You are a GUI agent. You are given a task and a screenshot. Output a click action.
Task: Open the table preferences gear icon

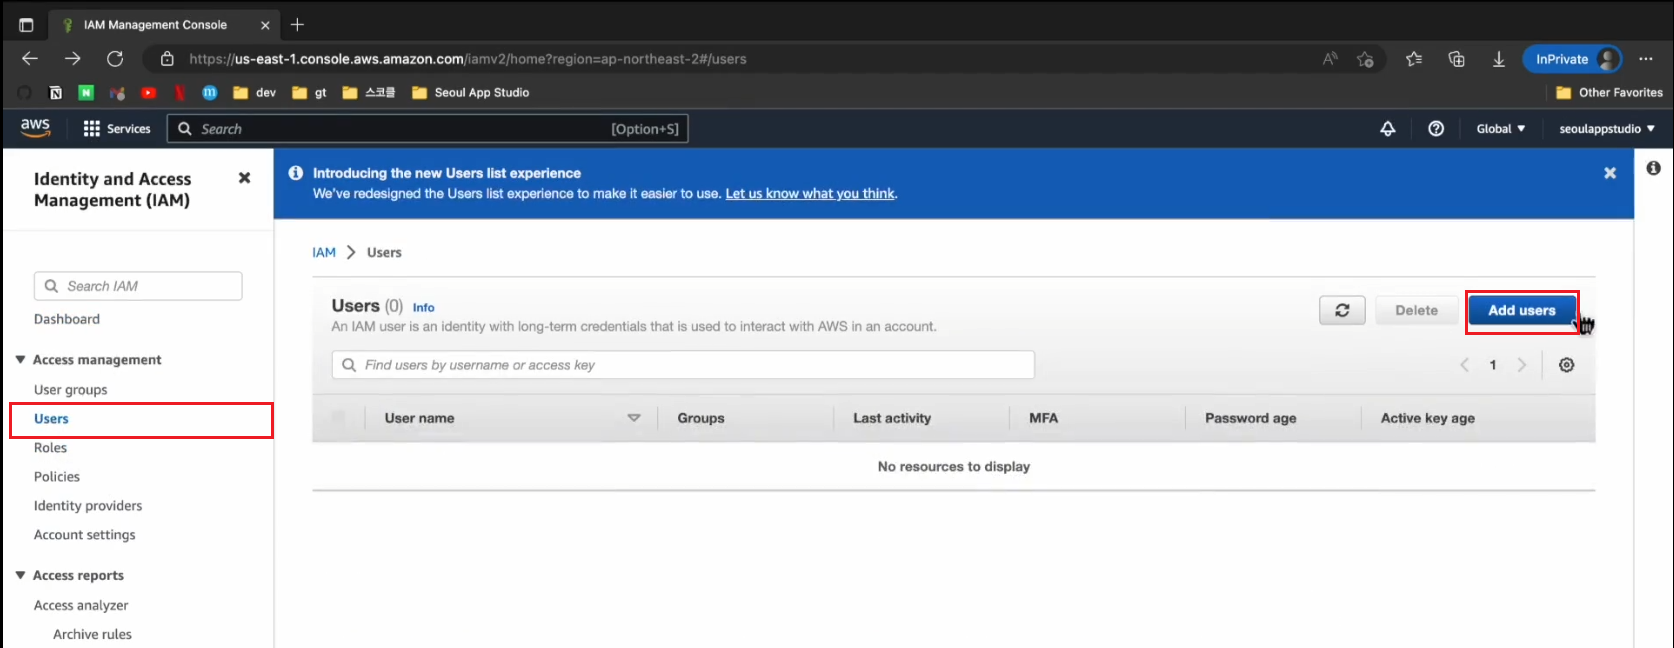click(x=1567, y=365)
